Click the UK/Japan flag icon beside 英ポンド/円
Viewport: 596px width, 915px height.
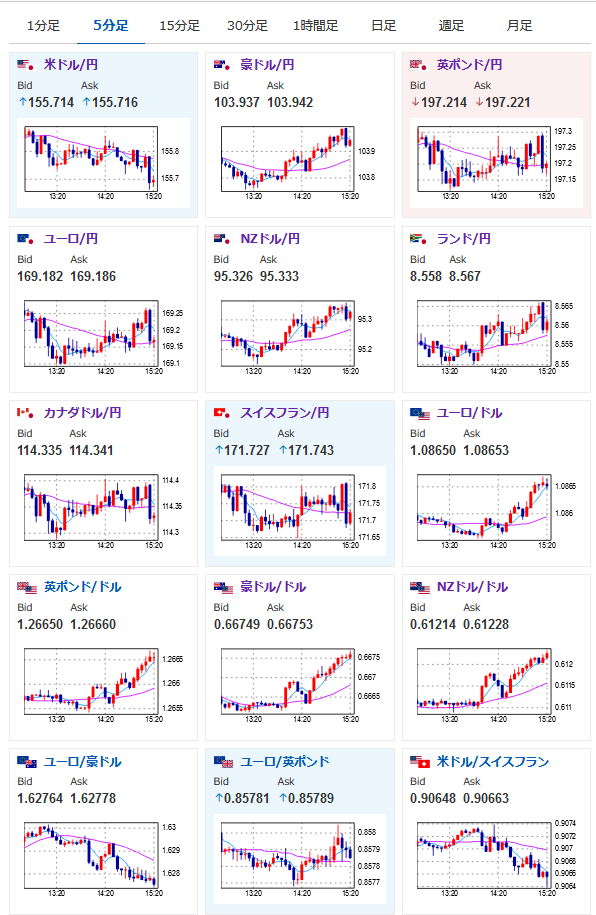coord(419,65)
